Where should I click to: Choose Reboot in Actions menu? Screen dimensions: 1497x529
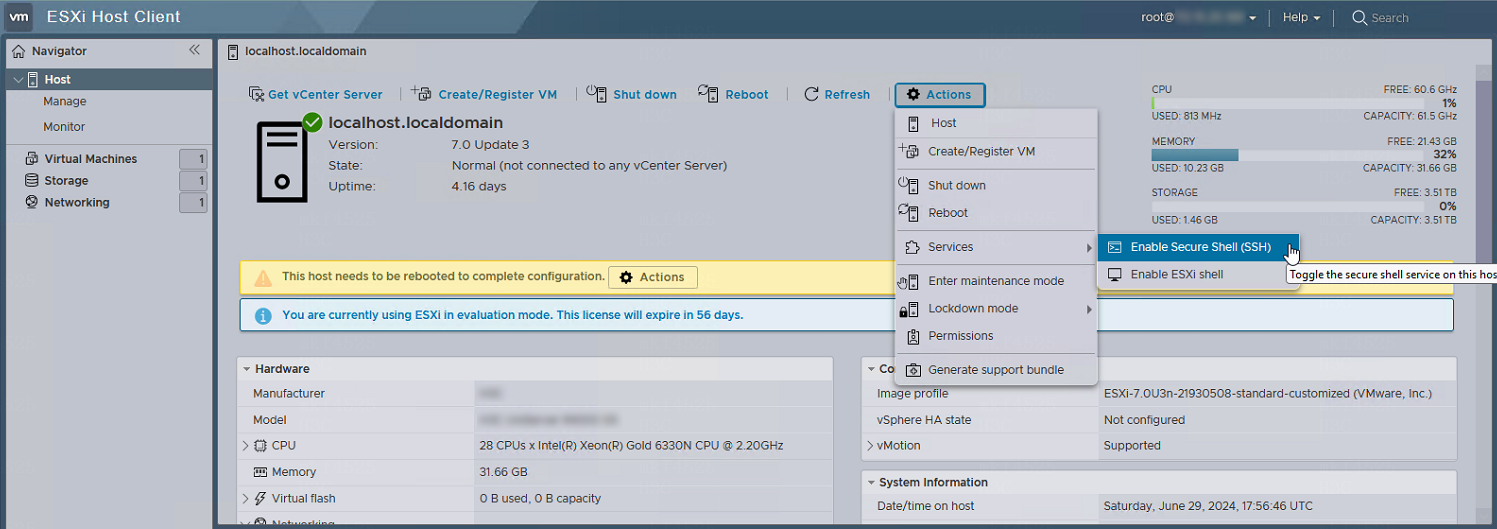[x=996, y=213]
